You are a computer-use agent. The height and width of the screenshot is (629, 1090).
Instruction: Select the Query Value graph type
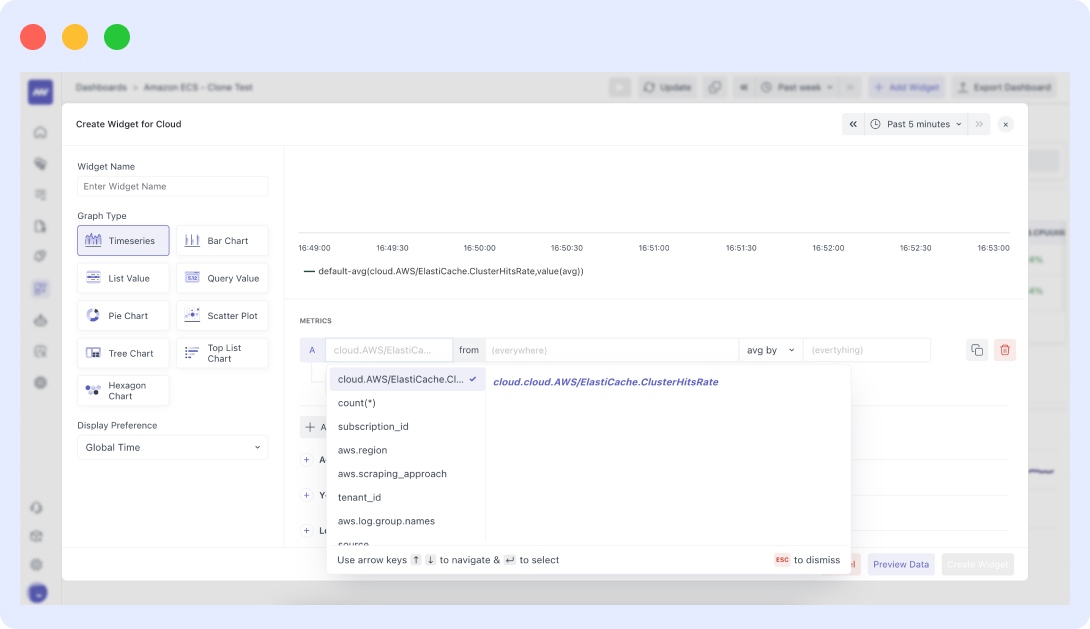click(222, 277)
